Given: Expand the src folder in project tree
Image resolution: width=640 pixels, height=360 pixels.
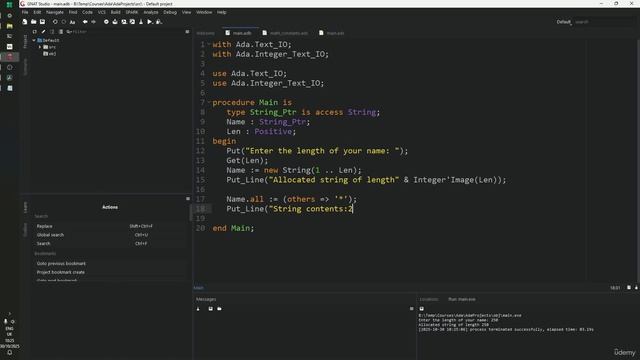Looking at the screenshot, I should [x=40, y=47].
